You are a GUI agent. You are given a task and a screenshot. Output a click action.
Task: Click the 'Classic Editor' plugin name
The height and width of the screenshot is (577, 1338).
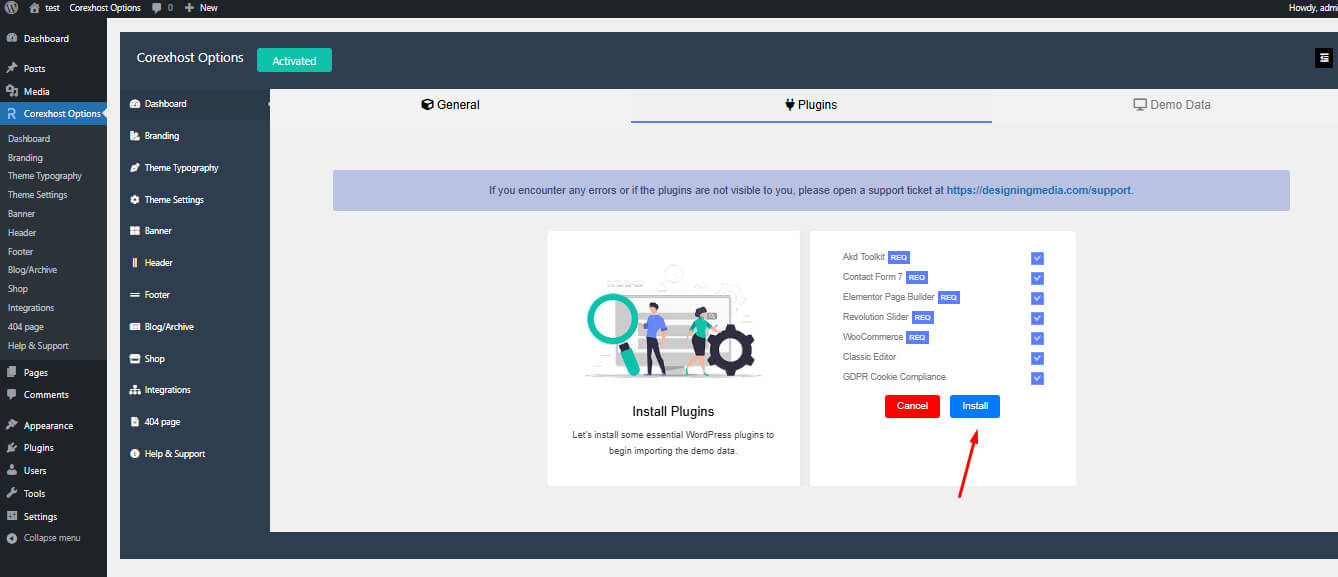click(869, 357)
